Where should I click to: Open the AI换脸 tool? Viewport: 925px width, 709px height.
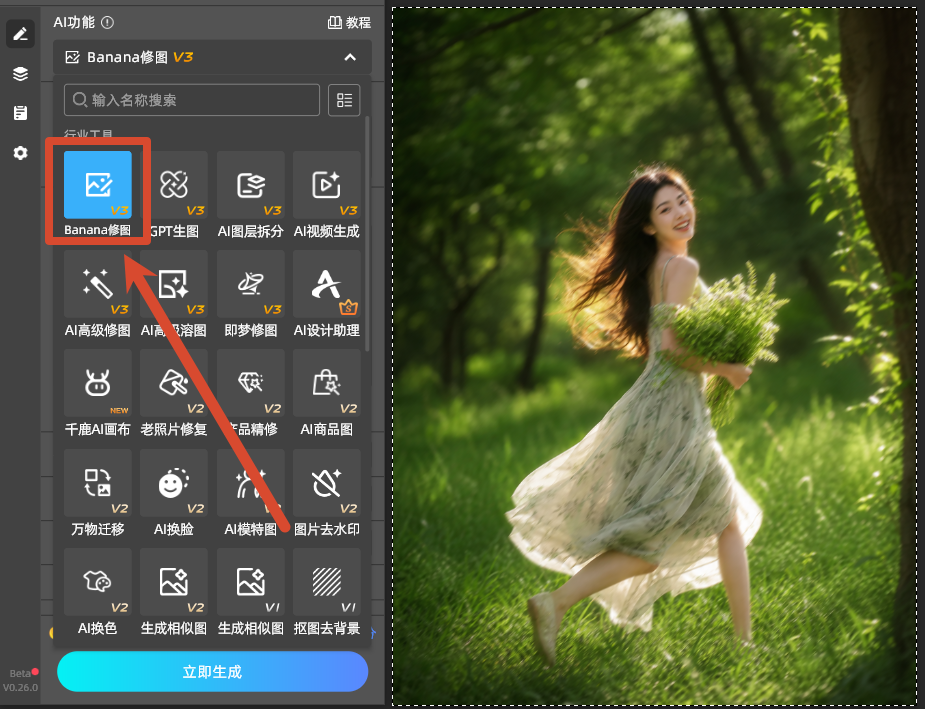[x=174, y=482]
